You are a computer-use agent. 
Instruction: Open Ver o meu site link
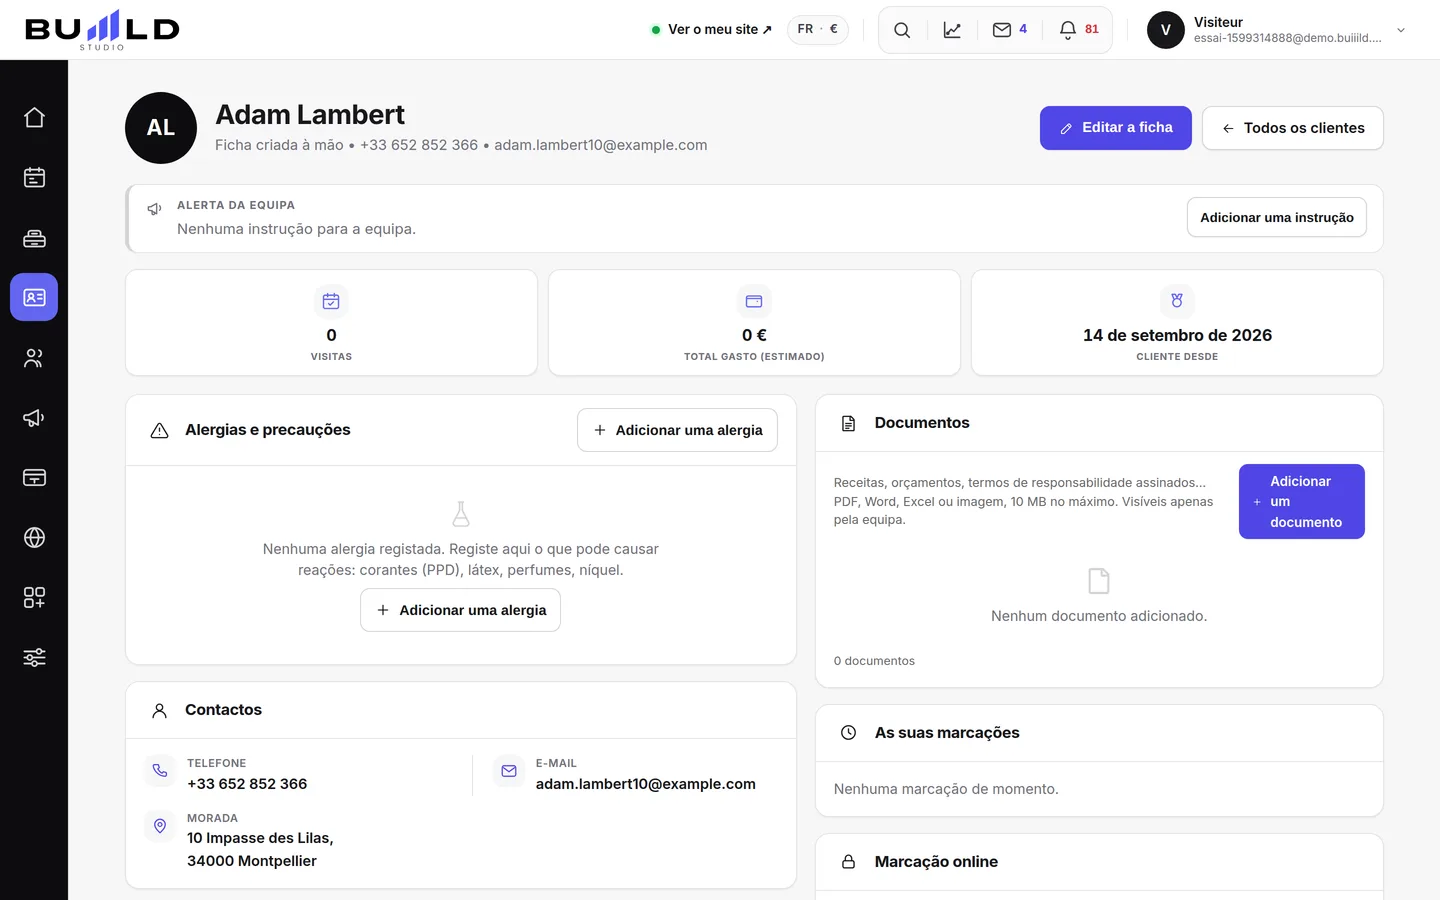(712, 30)
